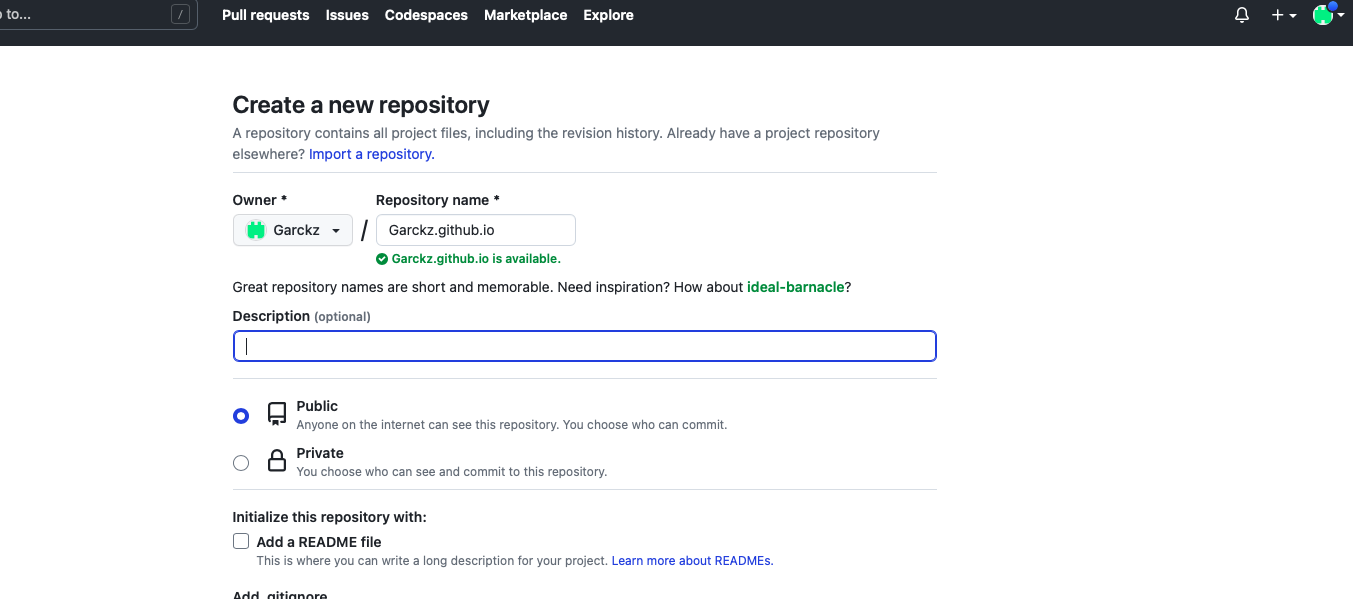1353x599 pixels.
Task: Visit the Marketplace page
Action: [x=526, y=15]
